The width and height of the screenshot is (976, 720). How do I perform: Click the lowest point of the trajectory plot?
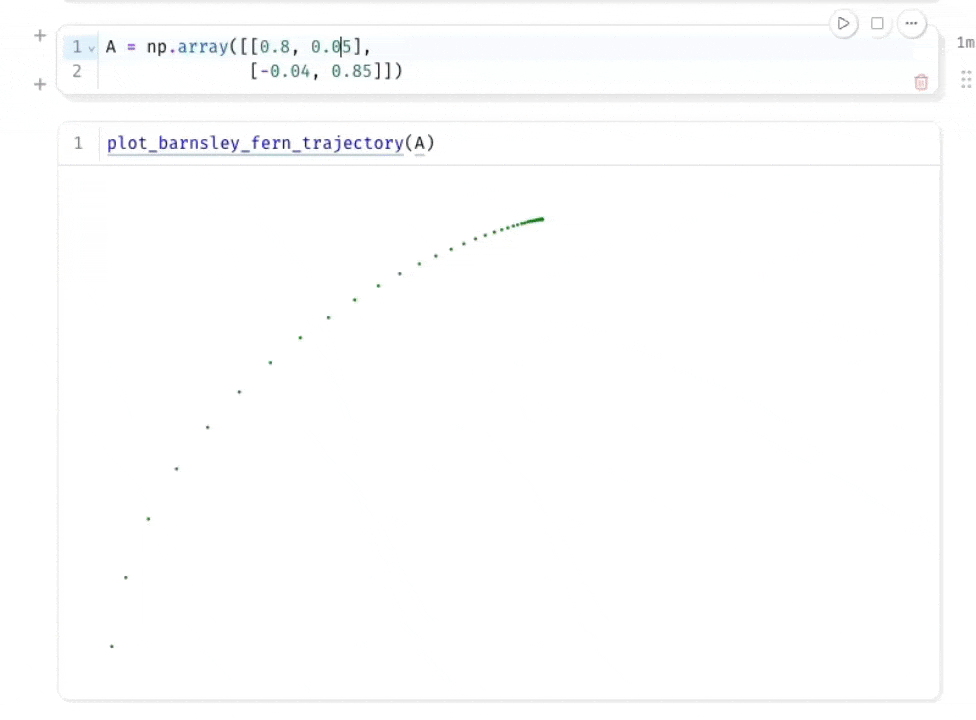tap(112, 646)
